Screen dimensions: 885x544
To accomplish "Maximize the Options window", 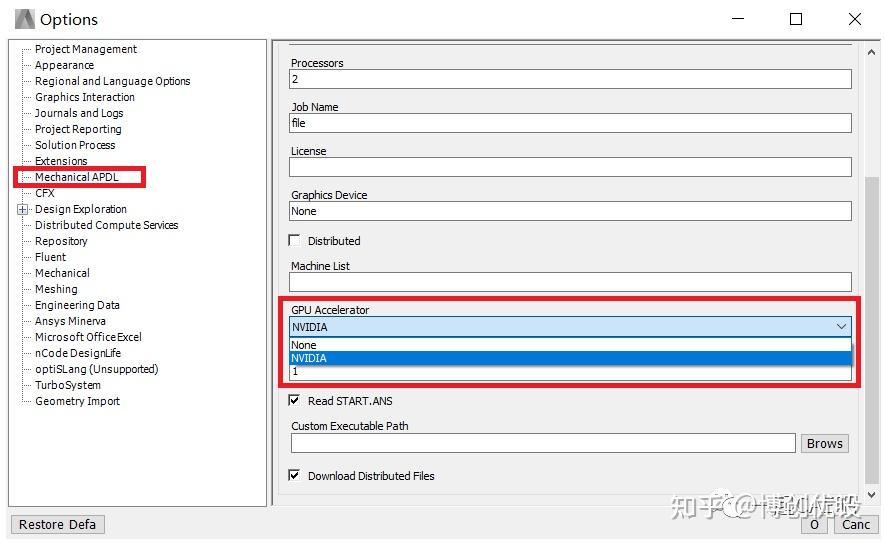I will pyautogui.click(x=796, y=19).
